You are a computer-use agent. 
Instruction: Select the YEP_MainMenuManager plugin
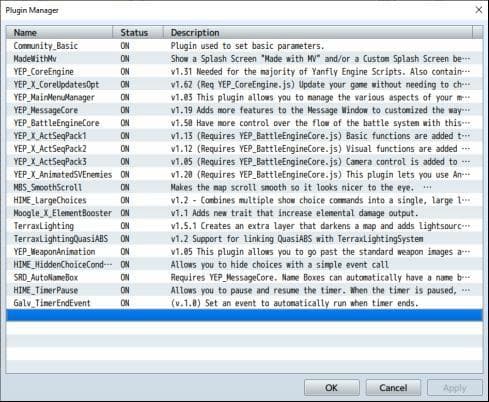[244, 97]
